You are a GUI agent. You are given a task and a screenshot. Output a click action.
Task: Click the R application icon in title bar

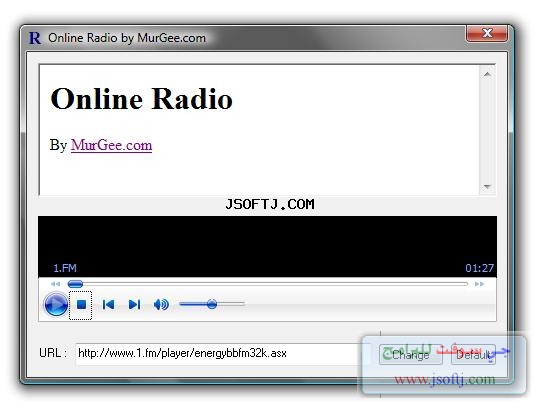tap(35, 38)
